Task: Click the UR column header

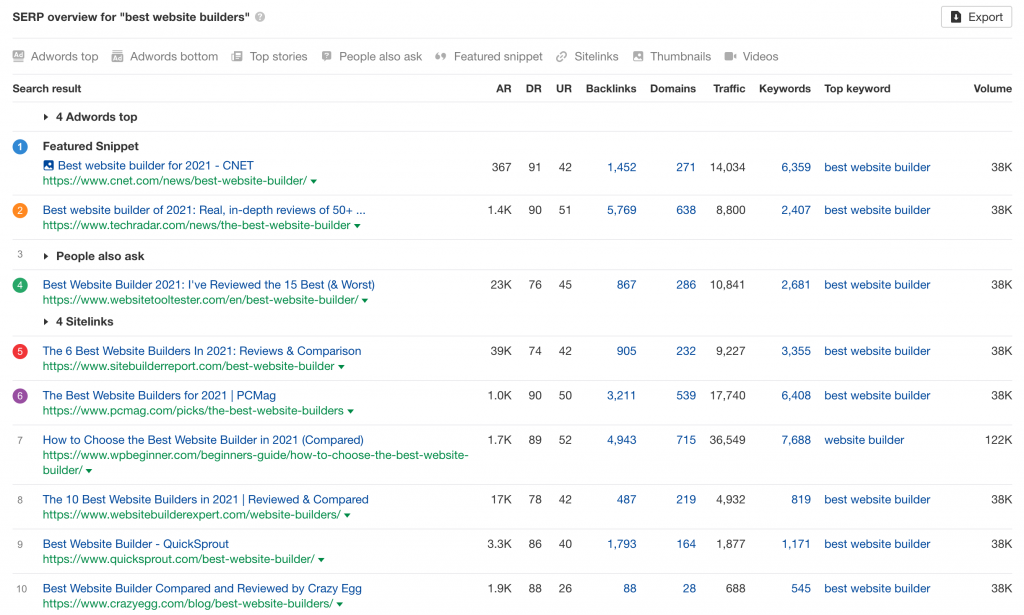Action: click(x=564, y=89)
